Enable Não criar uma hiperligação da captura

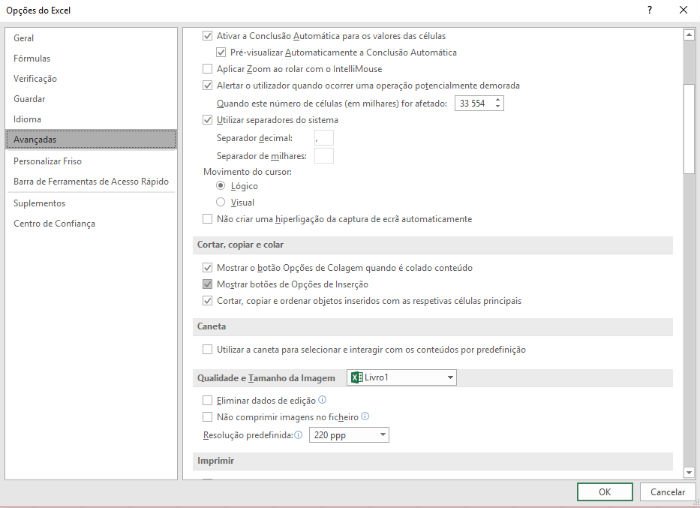click(207, 219)
